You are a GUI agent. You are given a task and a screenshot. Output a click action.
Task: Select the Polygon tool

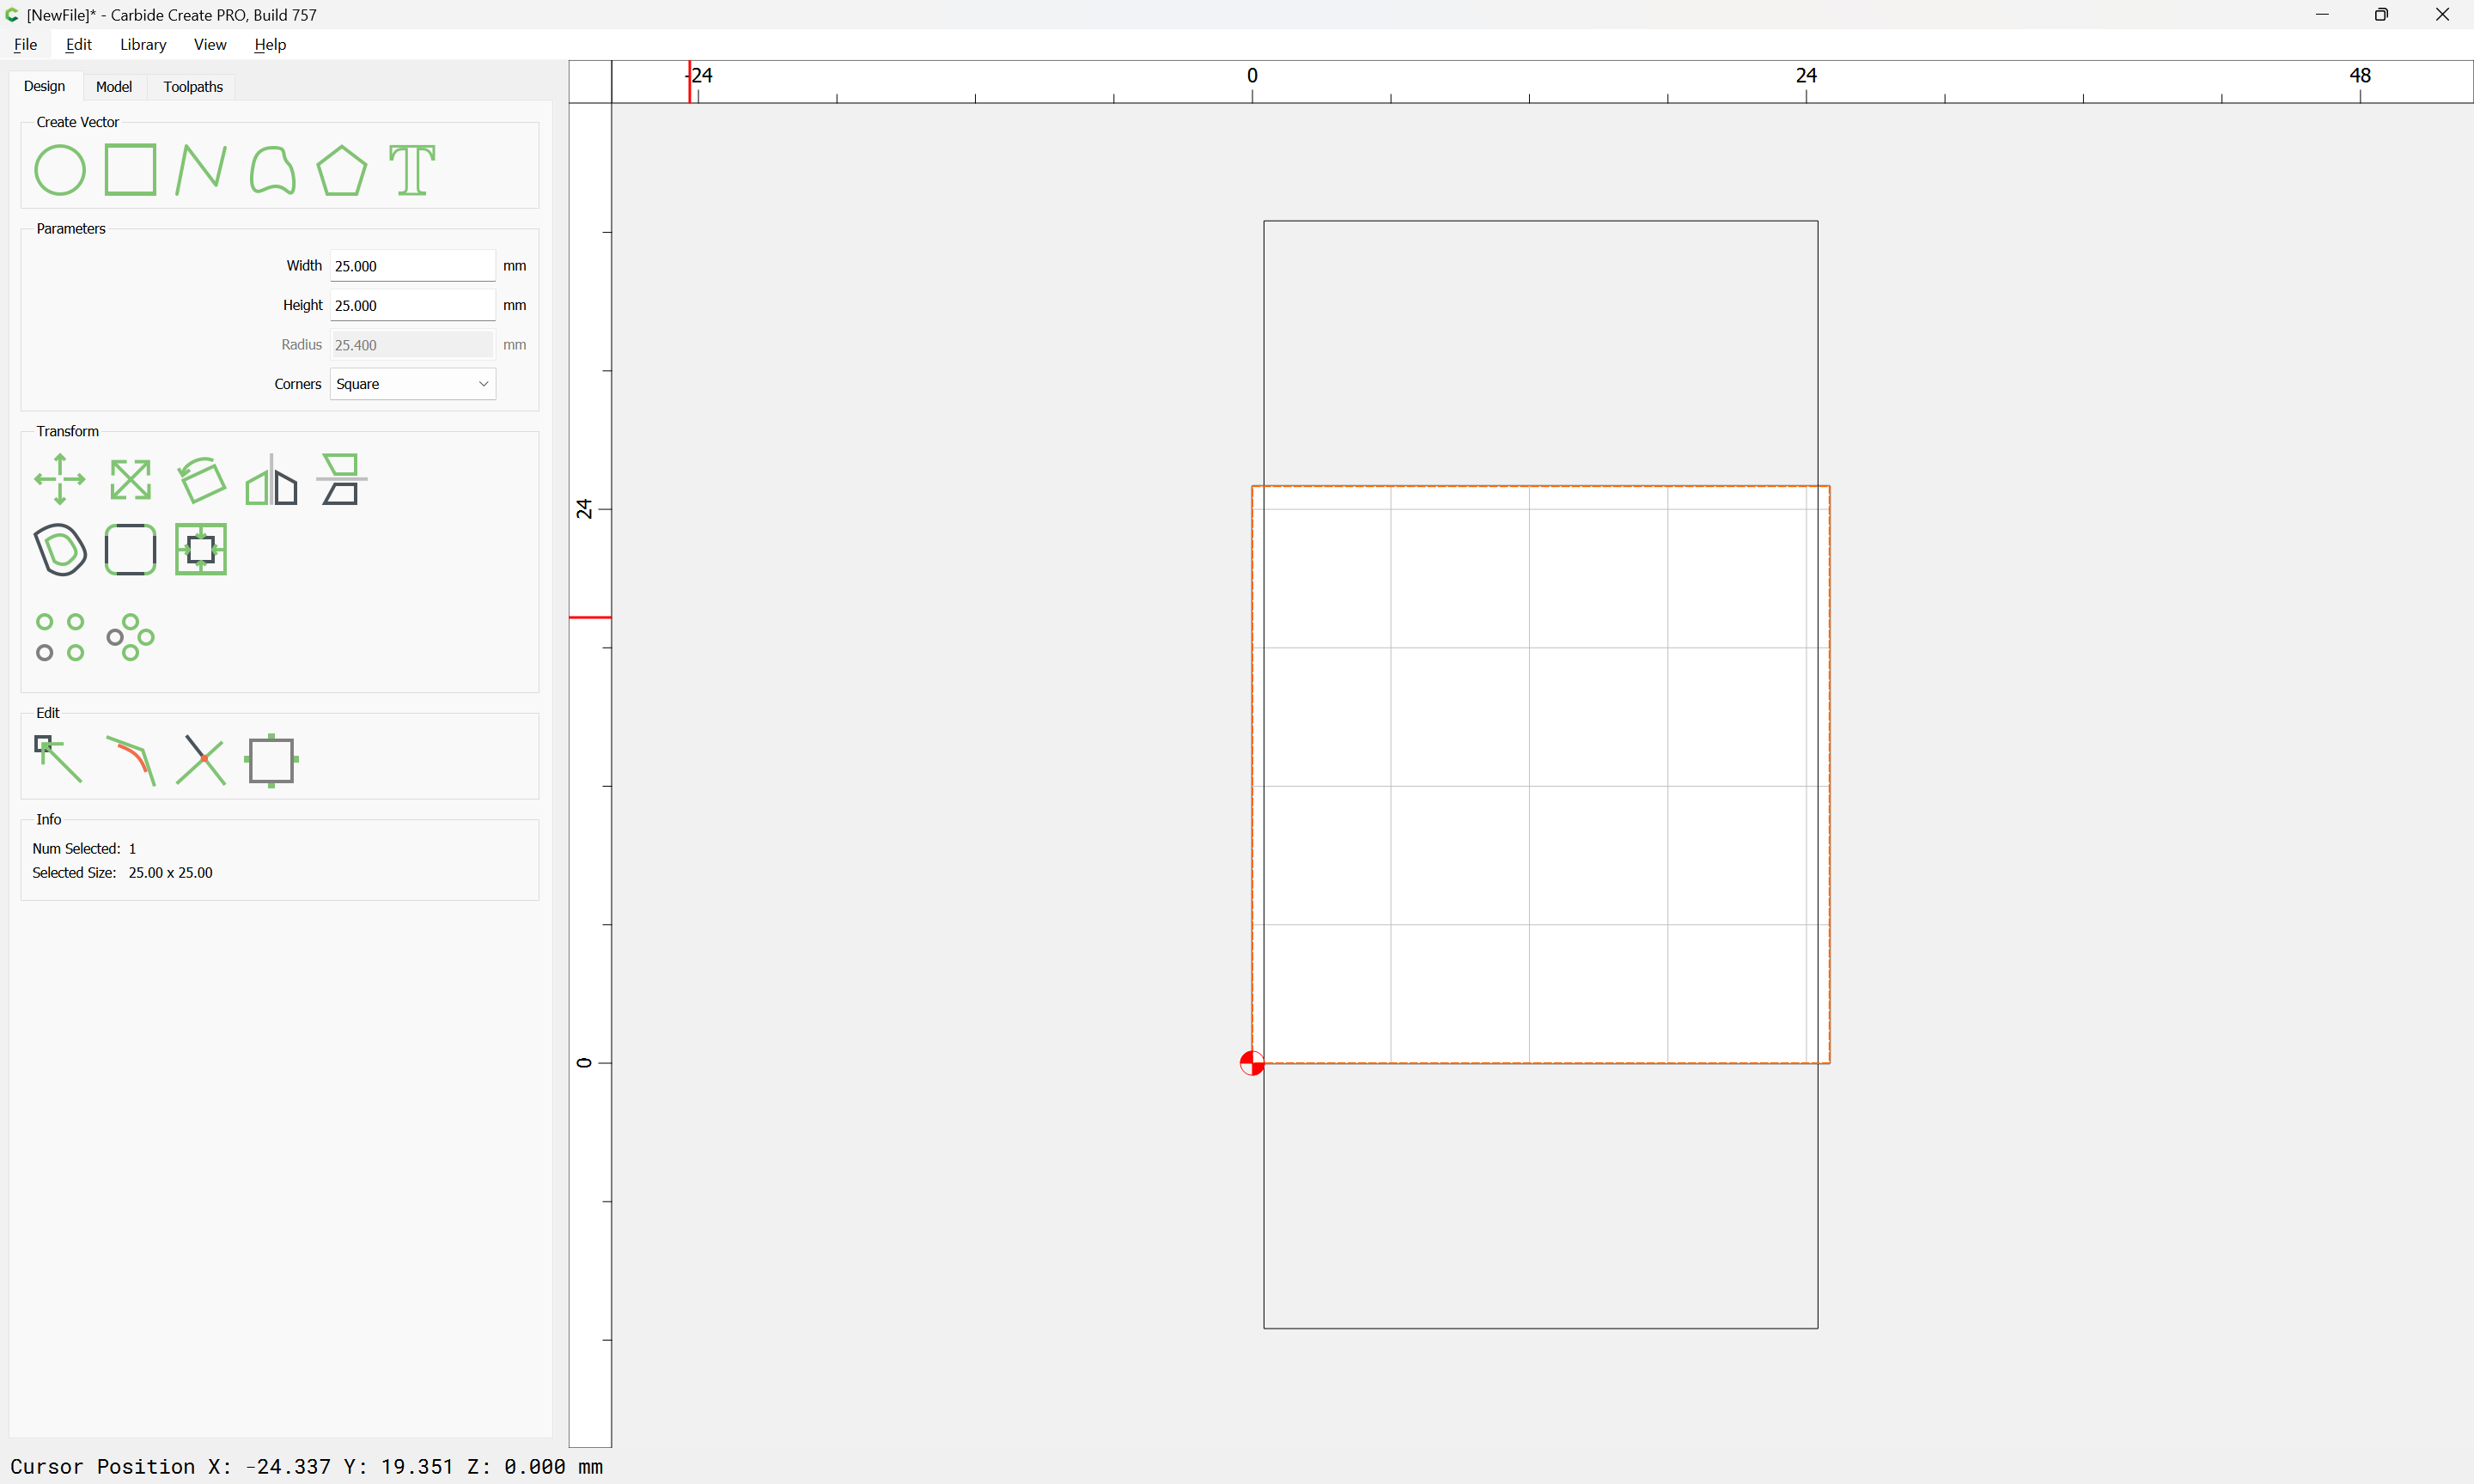(x=342, y=170)
